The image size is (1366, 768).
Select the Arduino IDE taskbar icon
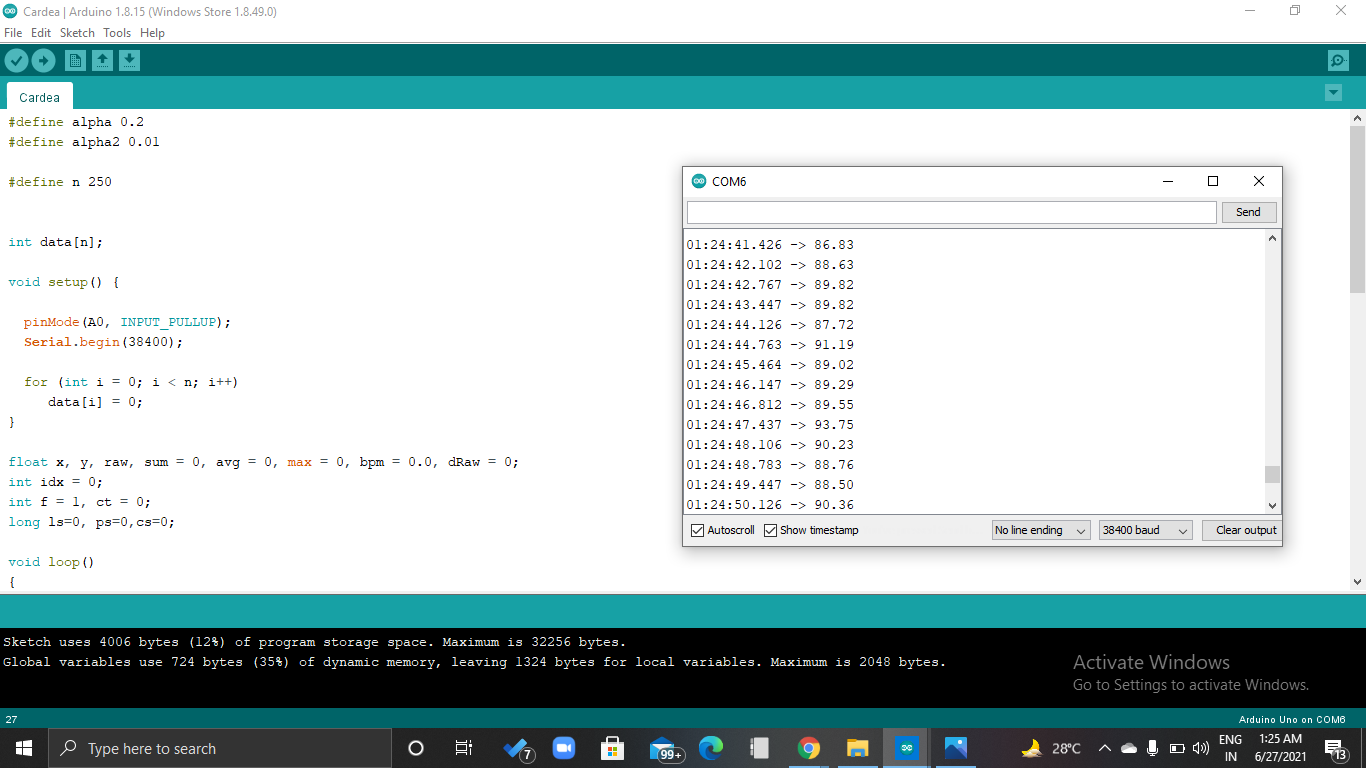[x=907, y=748]
